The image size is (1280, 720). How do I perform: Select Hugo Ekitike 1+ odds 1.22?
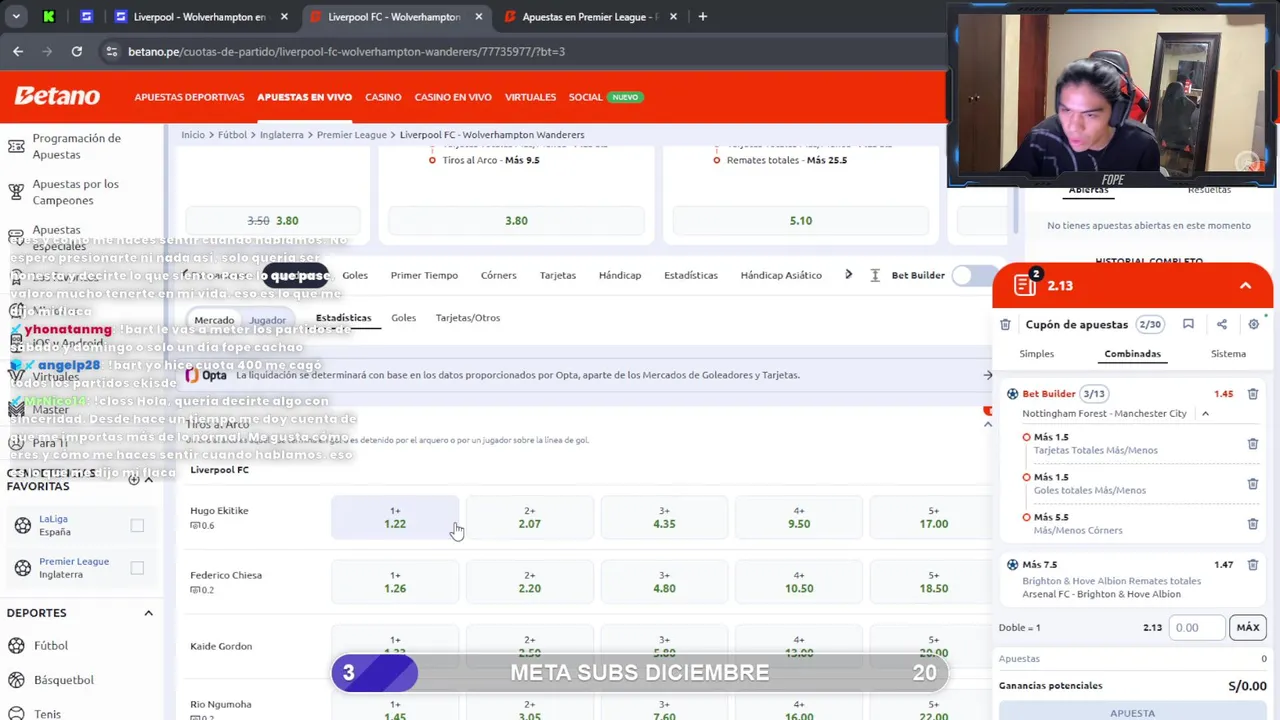click(395, 517)
